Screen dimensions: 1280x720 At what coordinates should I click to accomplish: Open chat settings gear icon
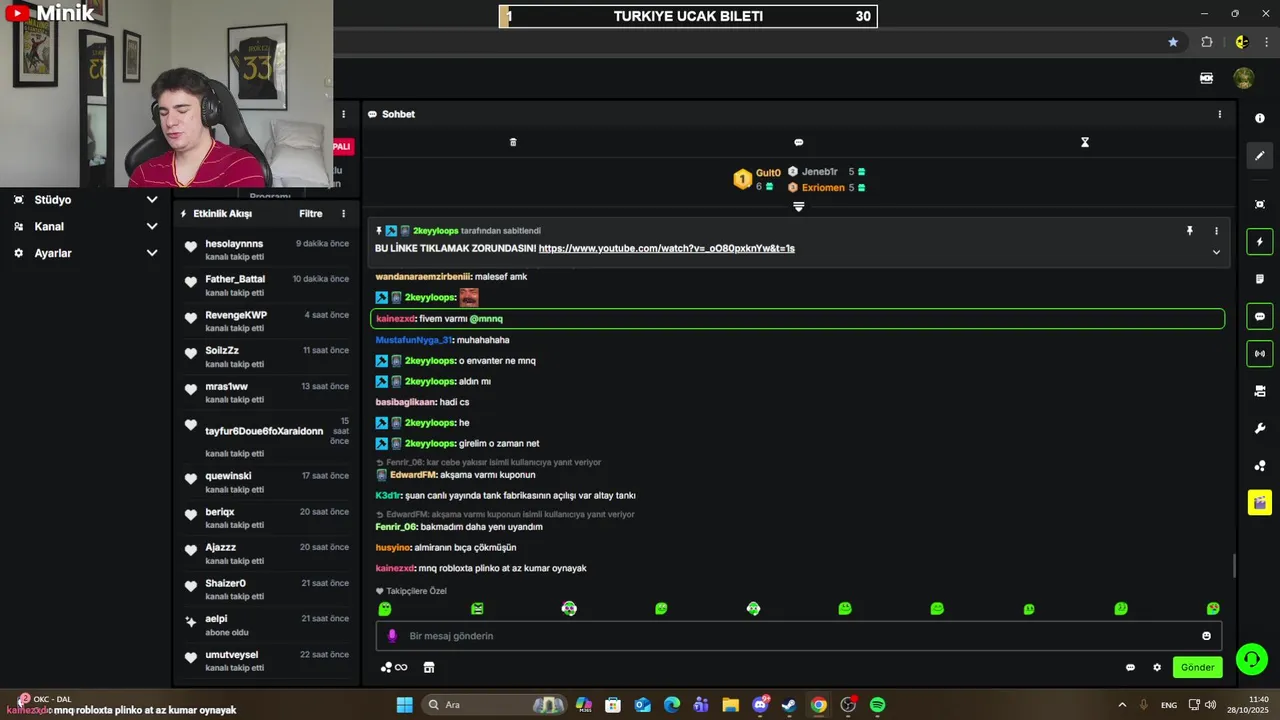pyautogui.click(x=1157, y=667)
